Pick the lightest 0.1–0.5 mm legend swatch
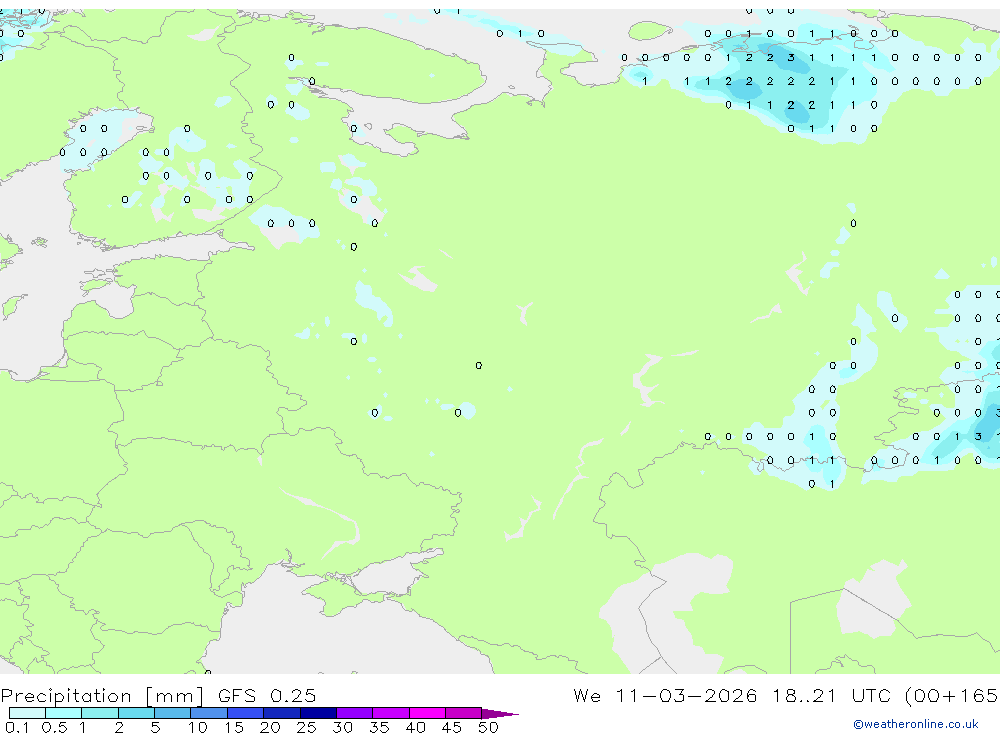This screenshot has height=733, width=1000. [27, 713]
